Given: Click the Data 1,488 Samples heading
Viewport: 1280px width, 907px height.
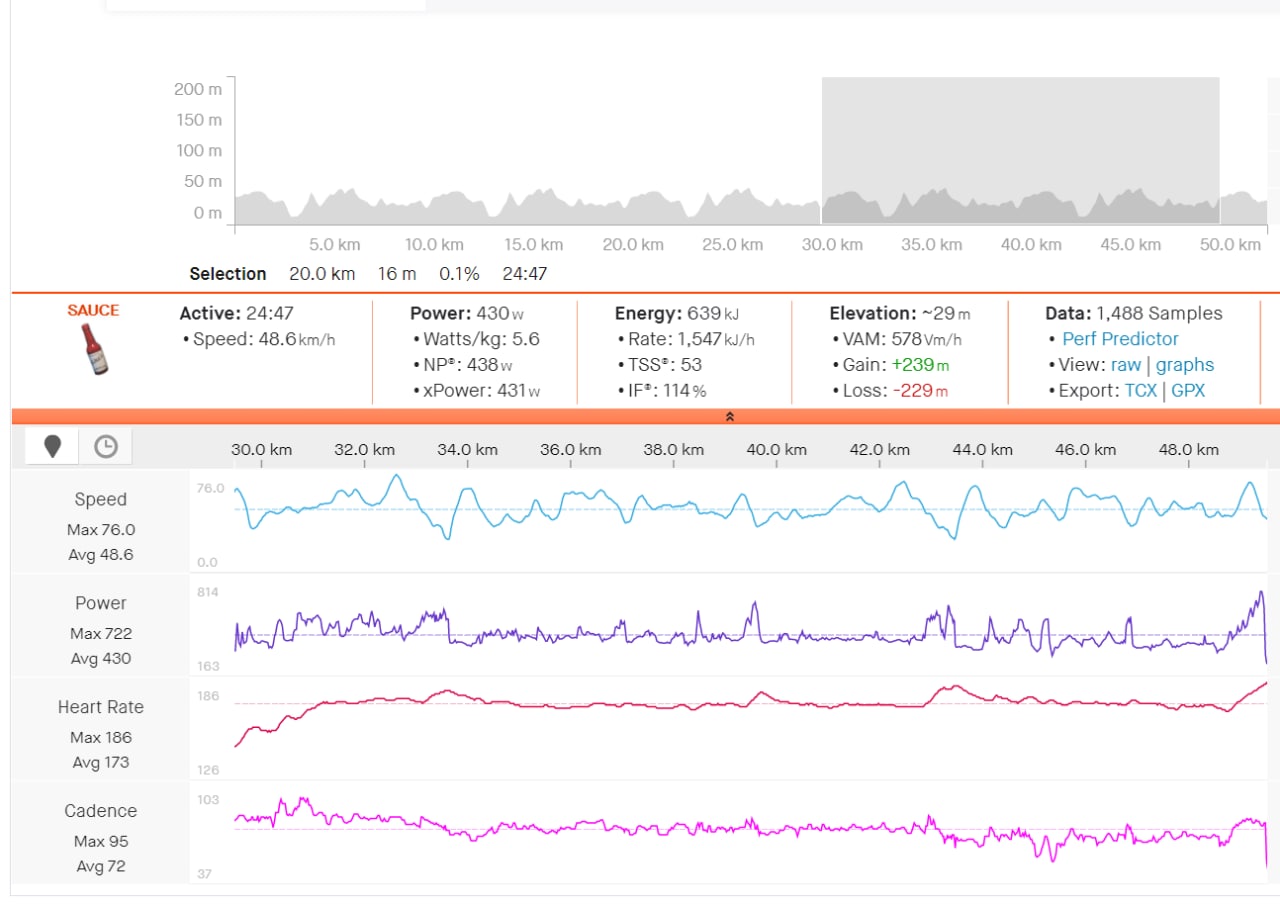Looking at the screenshot, I should point(1134,313).
